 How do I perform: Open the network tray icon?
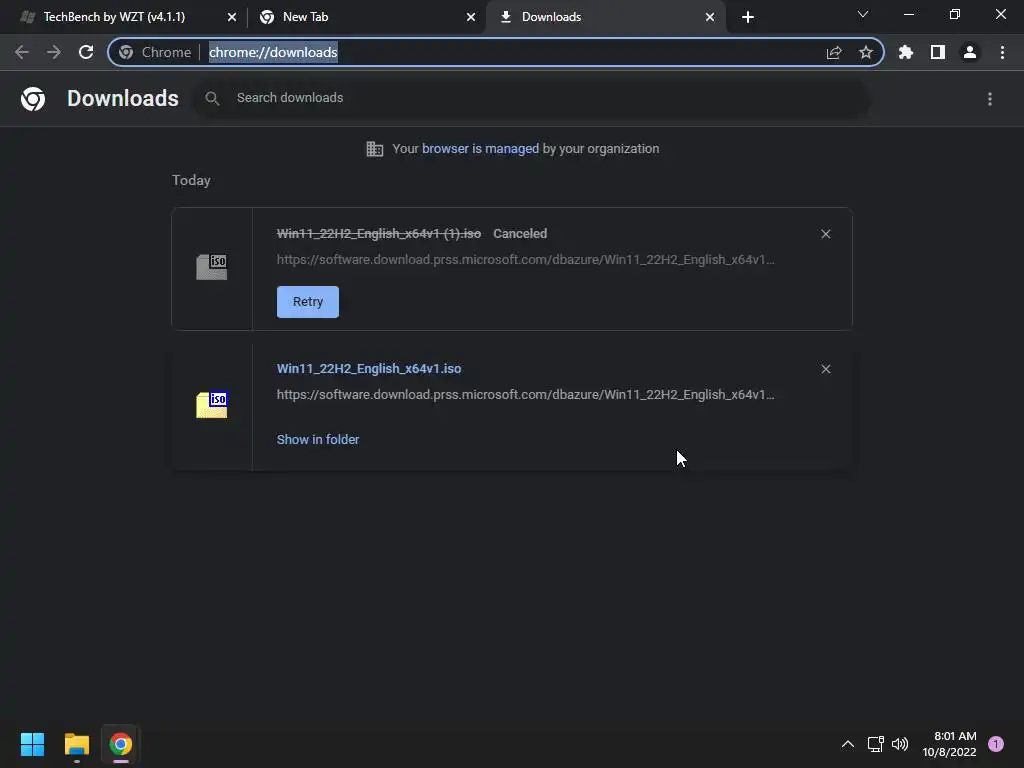[876, 744]
